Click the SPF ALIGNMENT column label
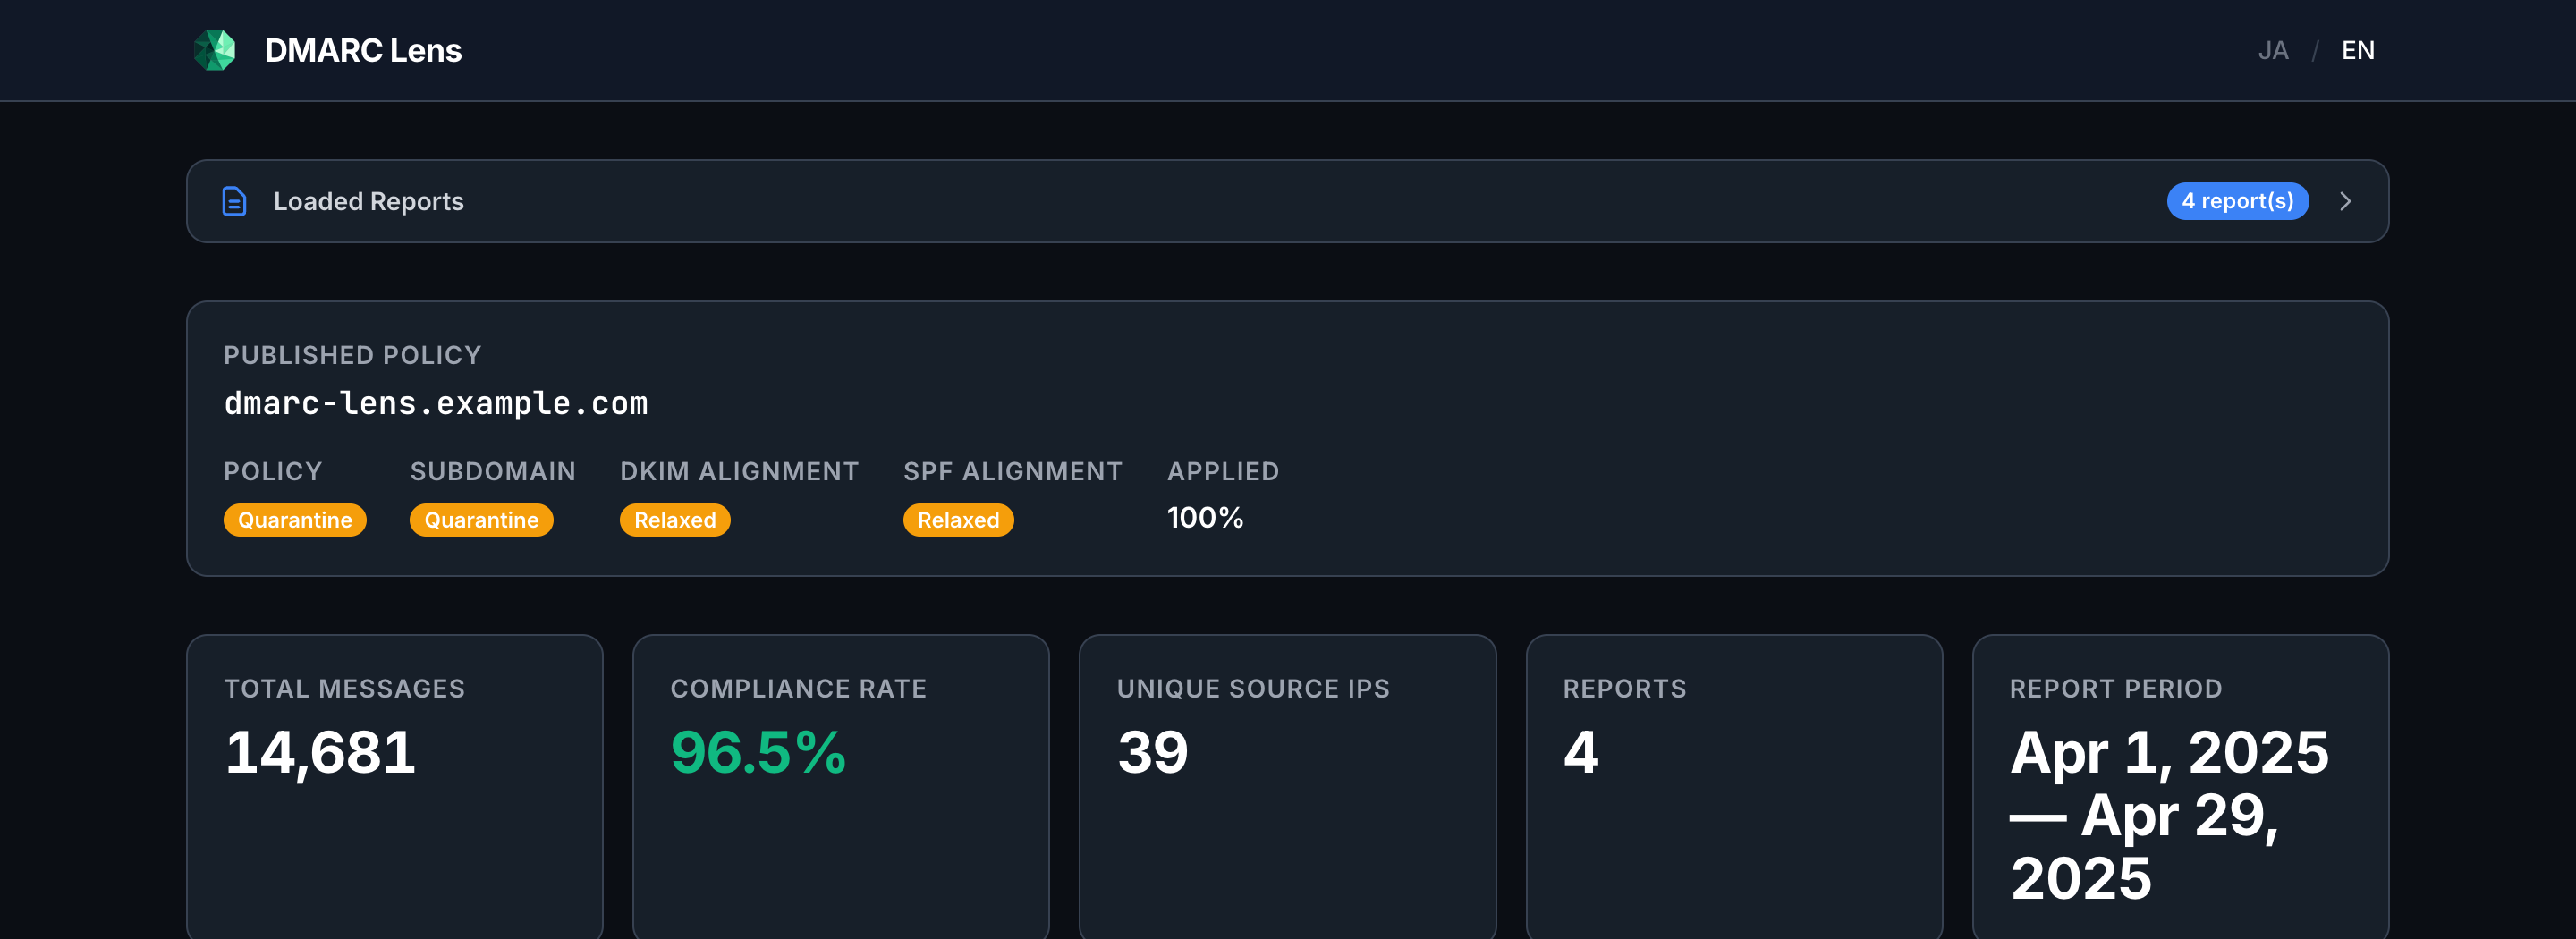This screenshot has height=939, width=2576. click(1013, 471)
